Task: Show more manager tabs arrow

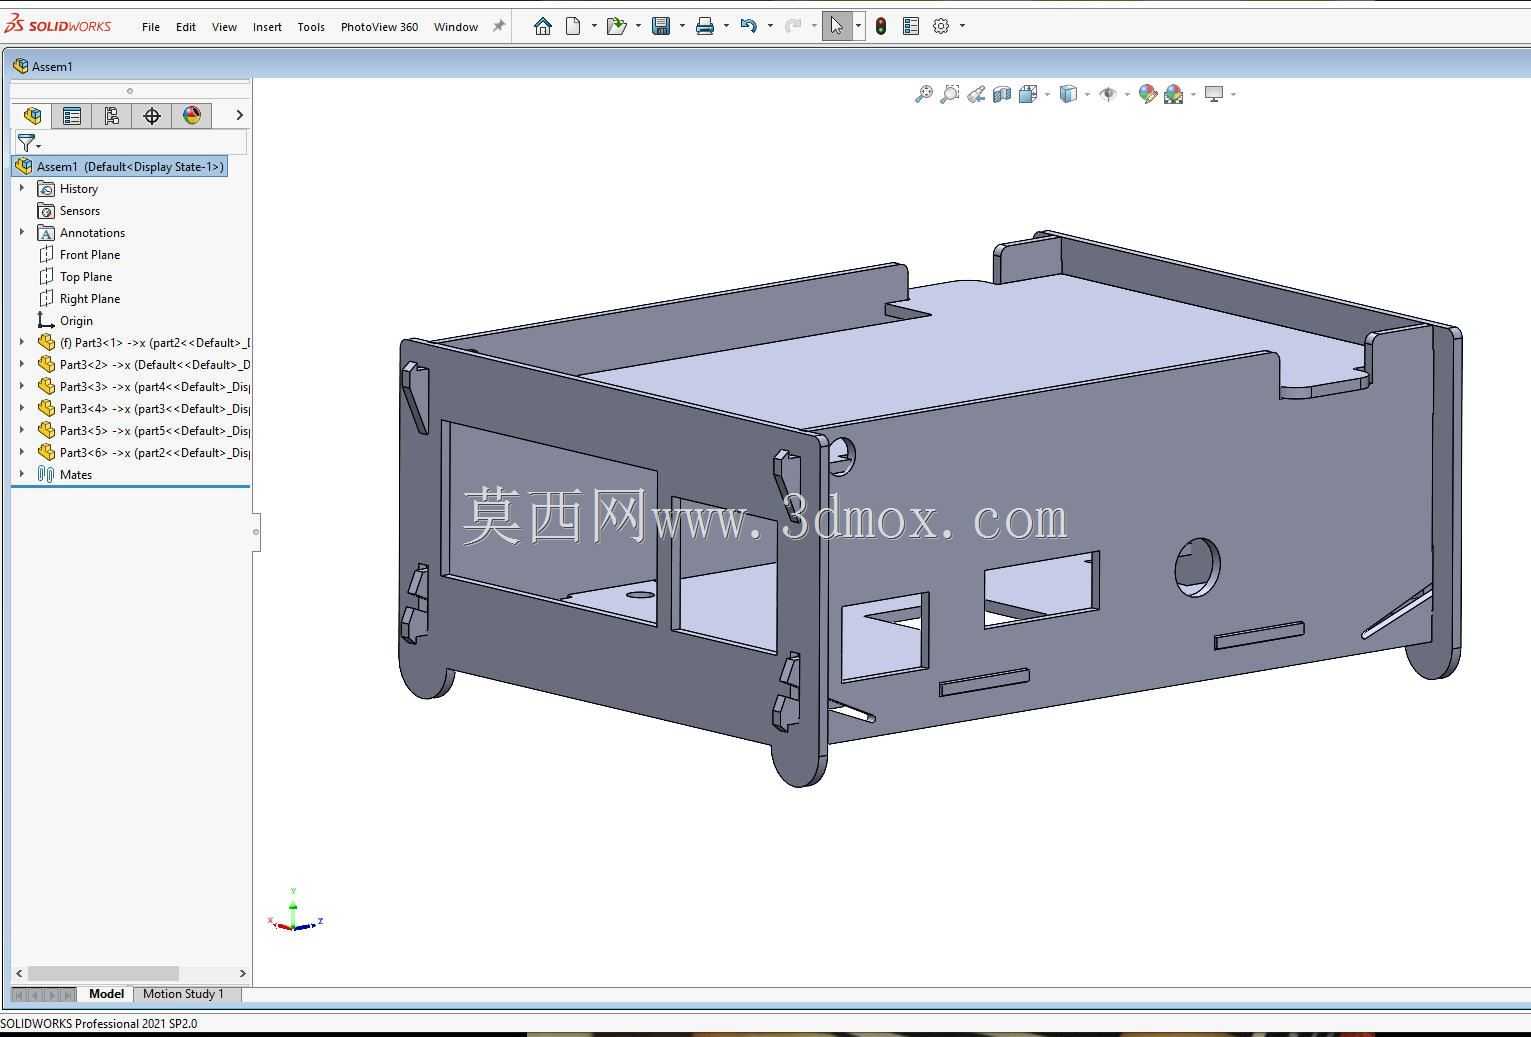Action: tap(239, 115)
